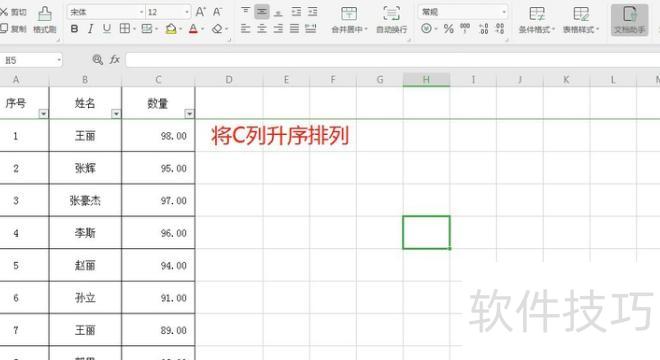660x360 pixels.
Task: Open the font name box showing 宋体
Action: (105, 12)
